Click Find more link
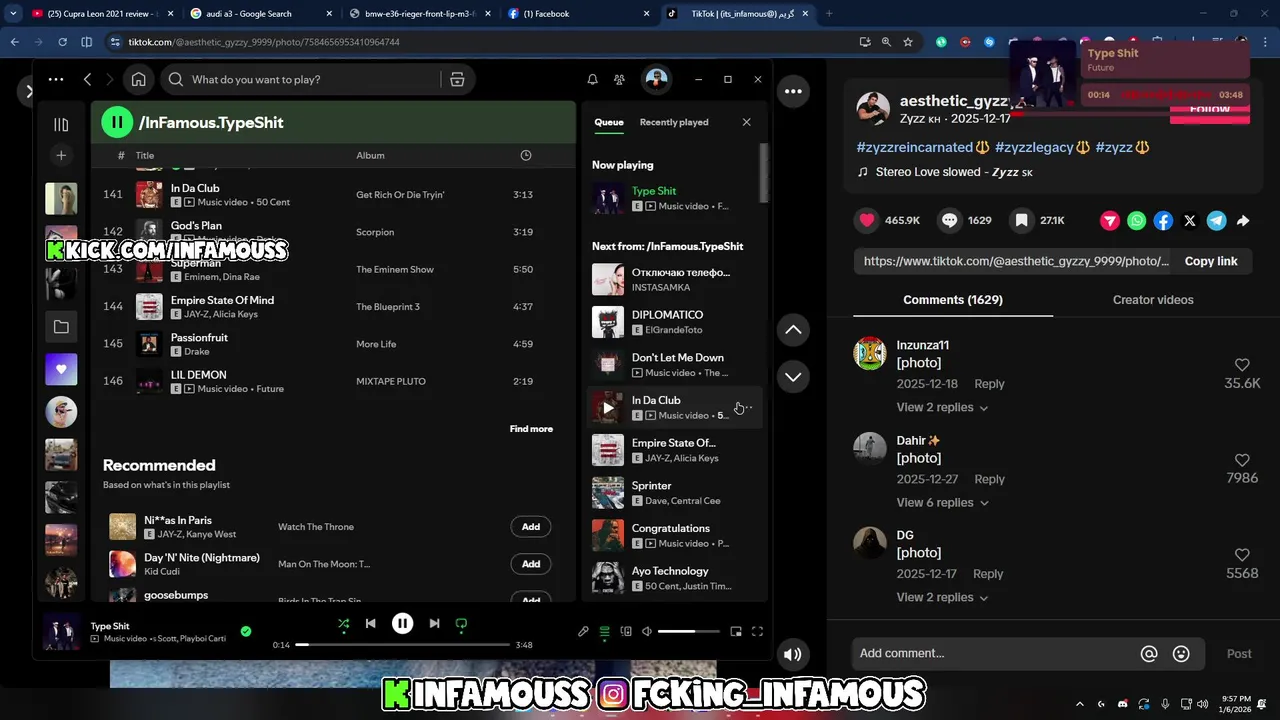This screenshot has height=720, width=1280. 531,429
